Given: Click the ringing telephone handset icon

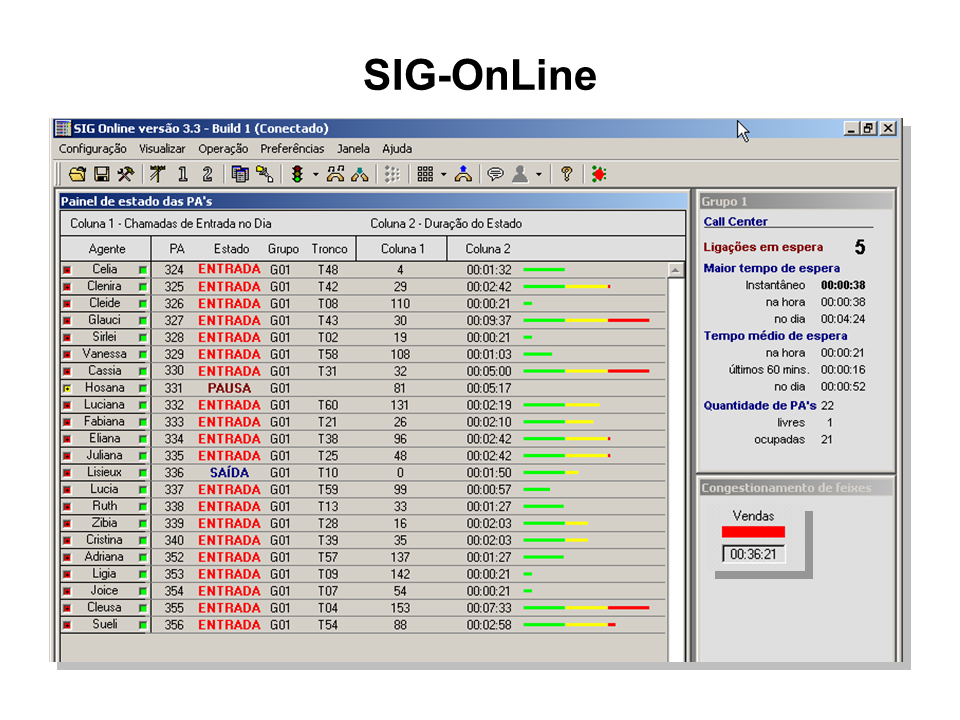Looking at the screenshot, I should point(335,174).
